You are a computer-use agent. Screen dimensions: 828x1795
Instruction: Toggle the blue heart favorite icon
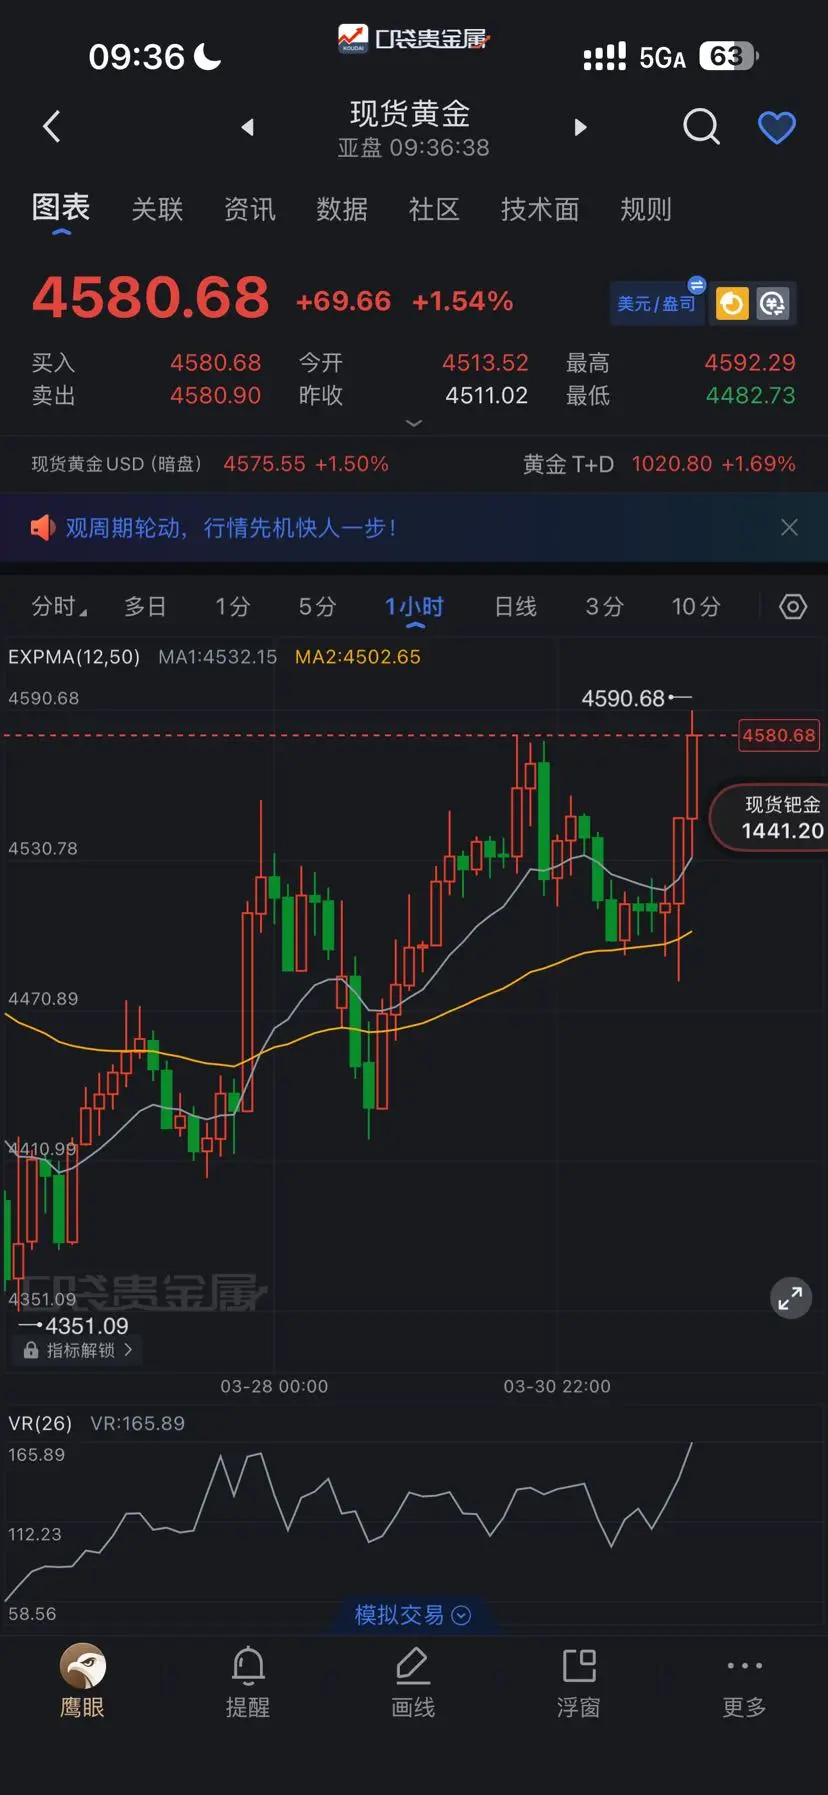(777, 127)
